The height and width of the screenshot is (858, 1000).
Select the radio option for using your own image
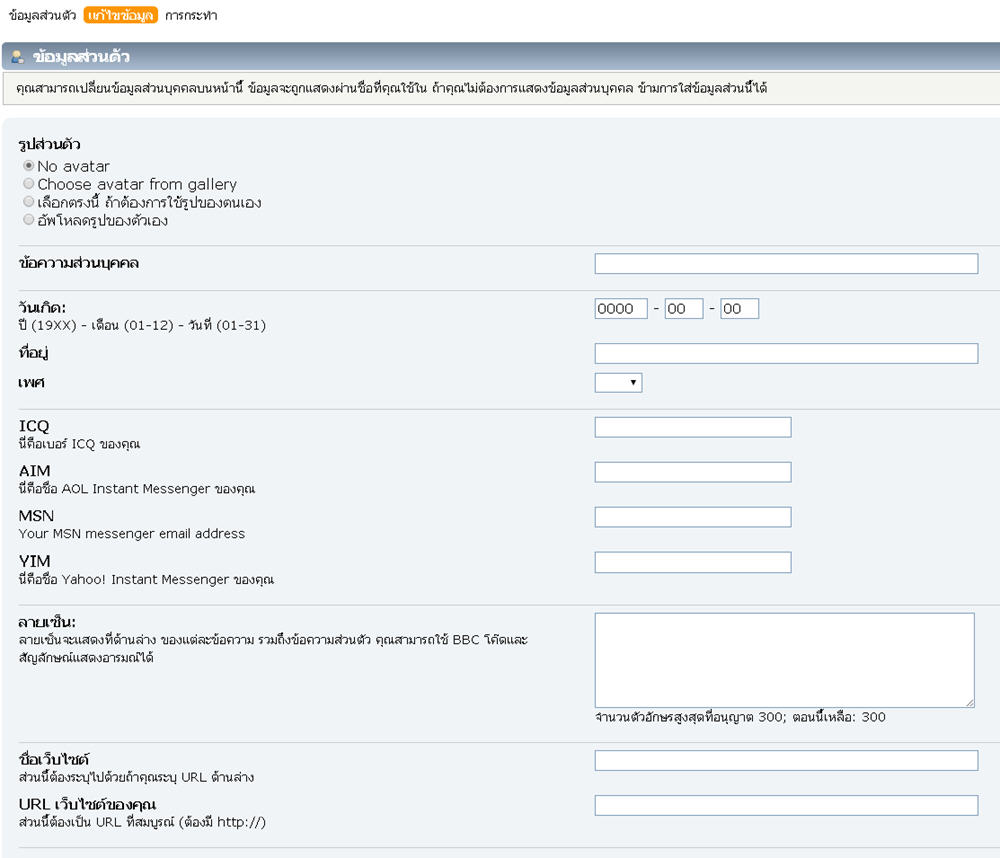(29, 202)
